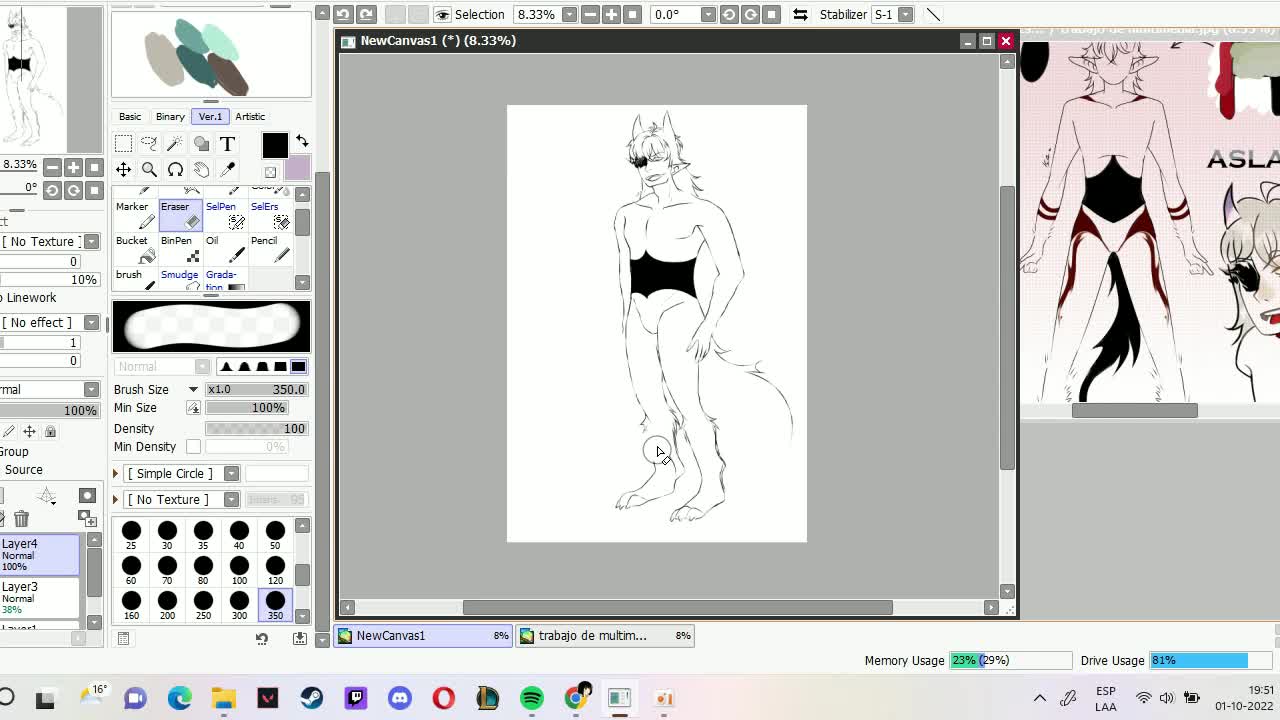Screen dimensions: 1280x720
Task: Toggle Selection visibility eye icon
Action: click(442, 14)
